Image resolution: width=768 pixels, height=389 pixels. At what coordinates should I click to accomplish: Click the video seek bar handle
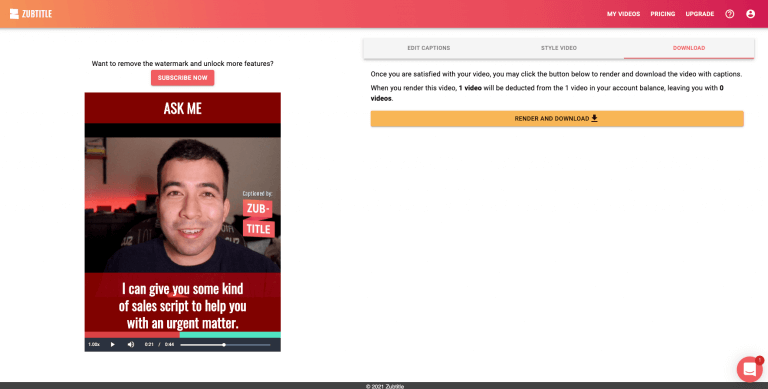coord(224,345)
